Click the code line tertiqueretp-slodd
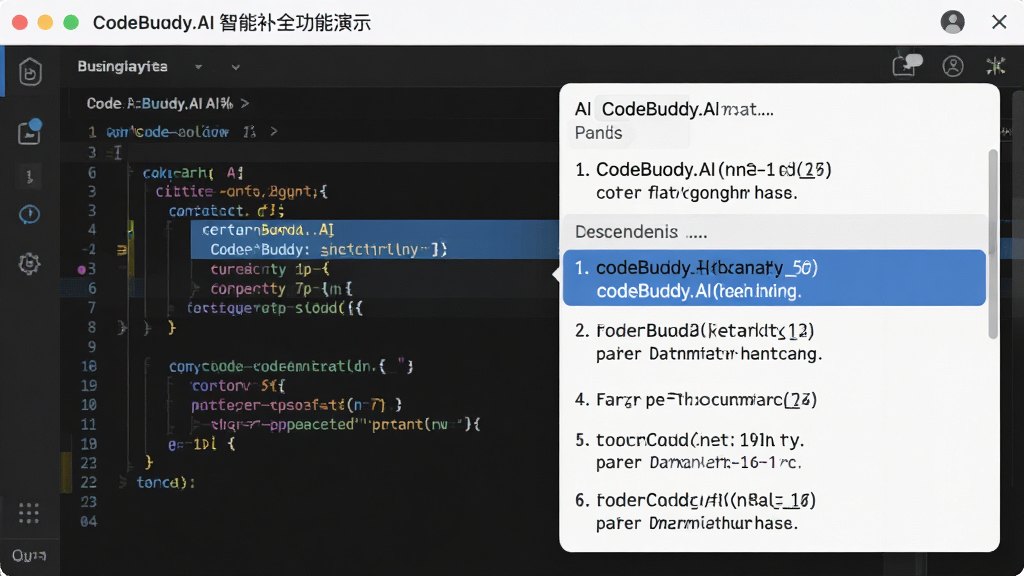 click(274, 308)
